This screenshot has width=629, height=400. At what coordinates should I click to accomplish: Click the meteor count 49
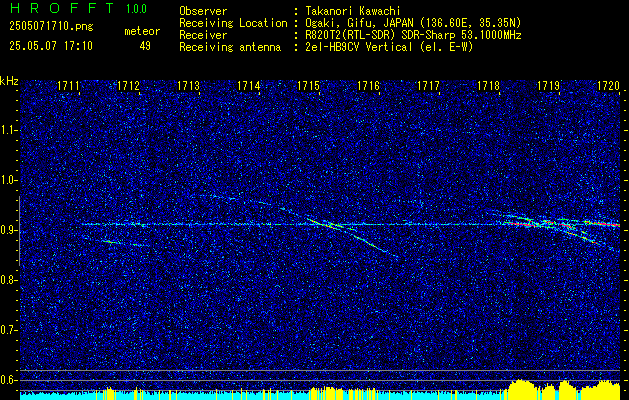(145, 46)
